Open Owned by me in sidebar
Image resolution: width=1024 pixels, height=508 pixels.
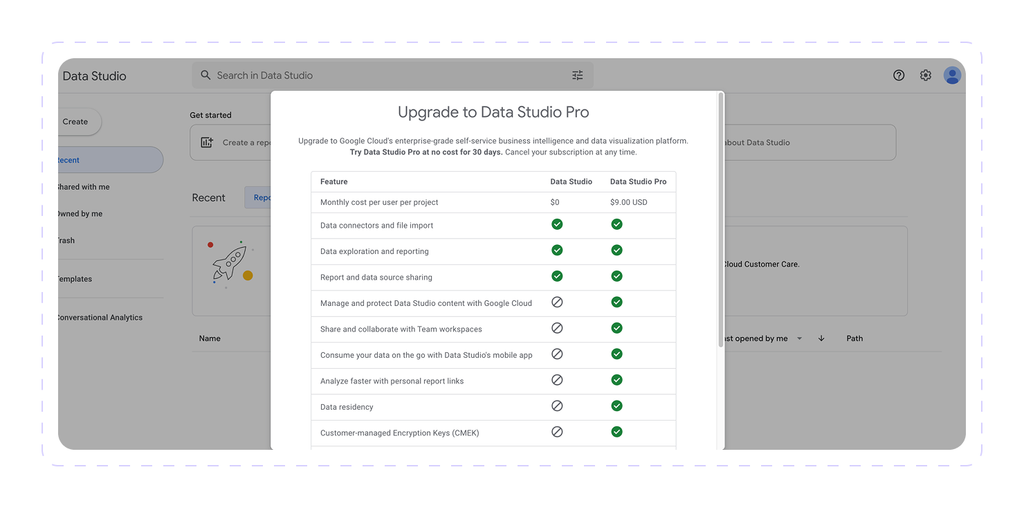(x=80, y=214)
